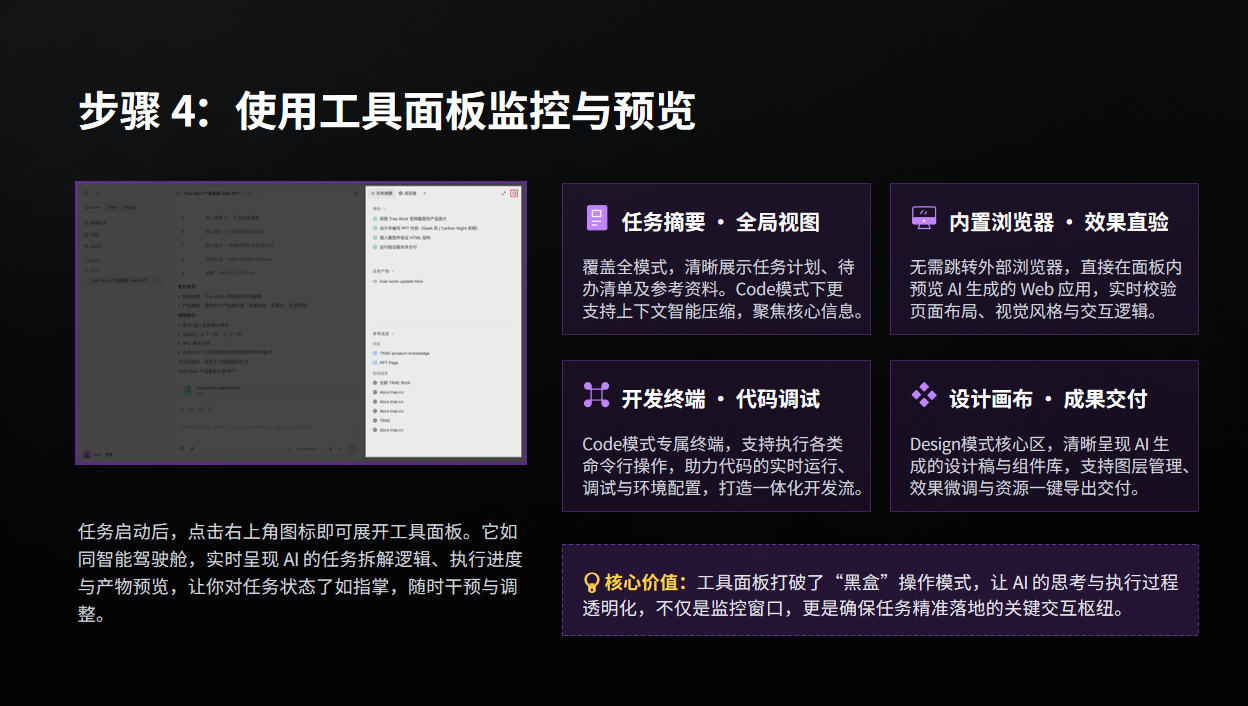
Task: Open the TRAE-product-knowledge reference
Action: coord(401,353)
